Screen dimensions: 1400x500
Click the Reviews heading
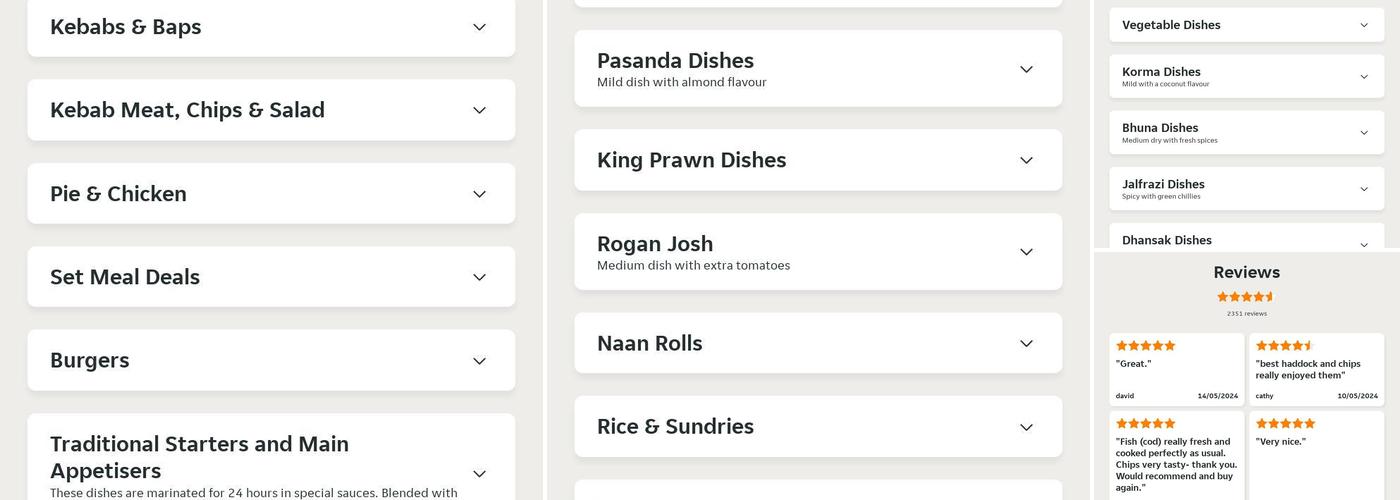coord(1246,272)
